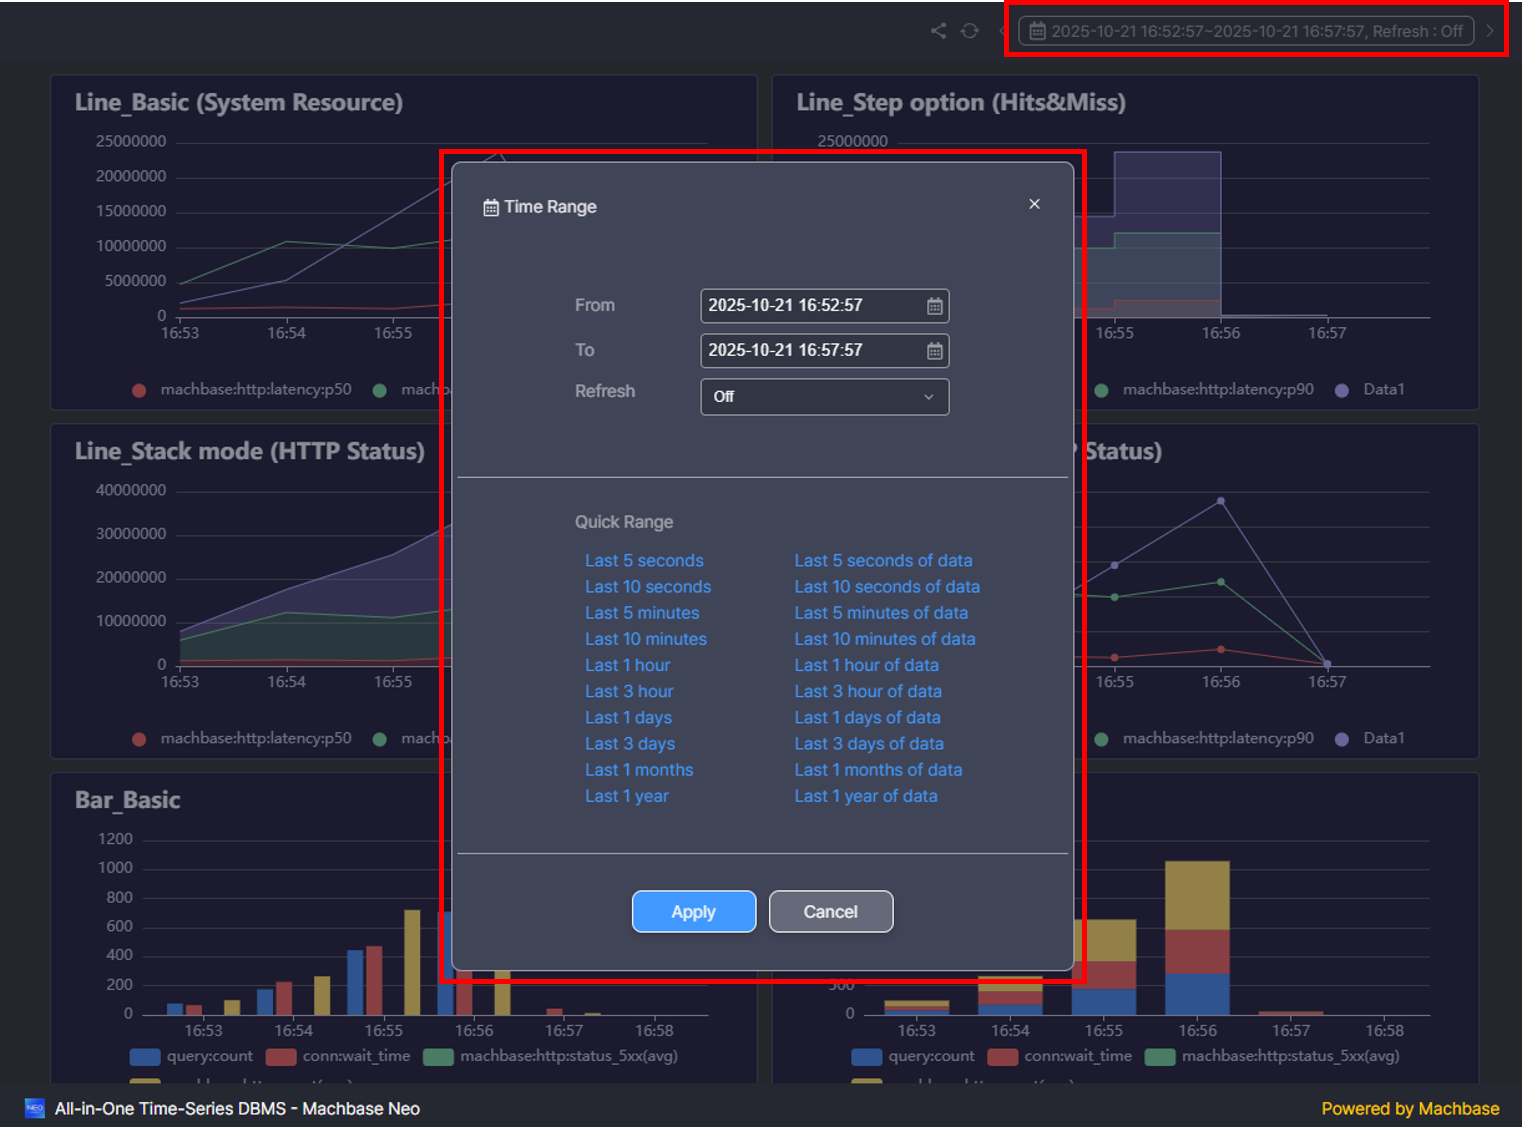Click the From date-time input field

coord(810,306)
